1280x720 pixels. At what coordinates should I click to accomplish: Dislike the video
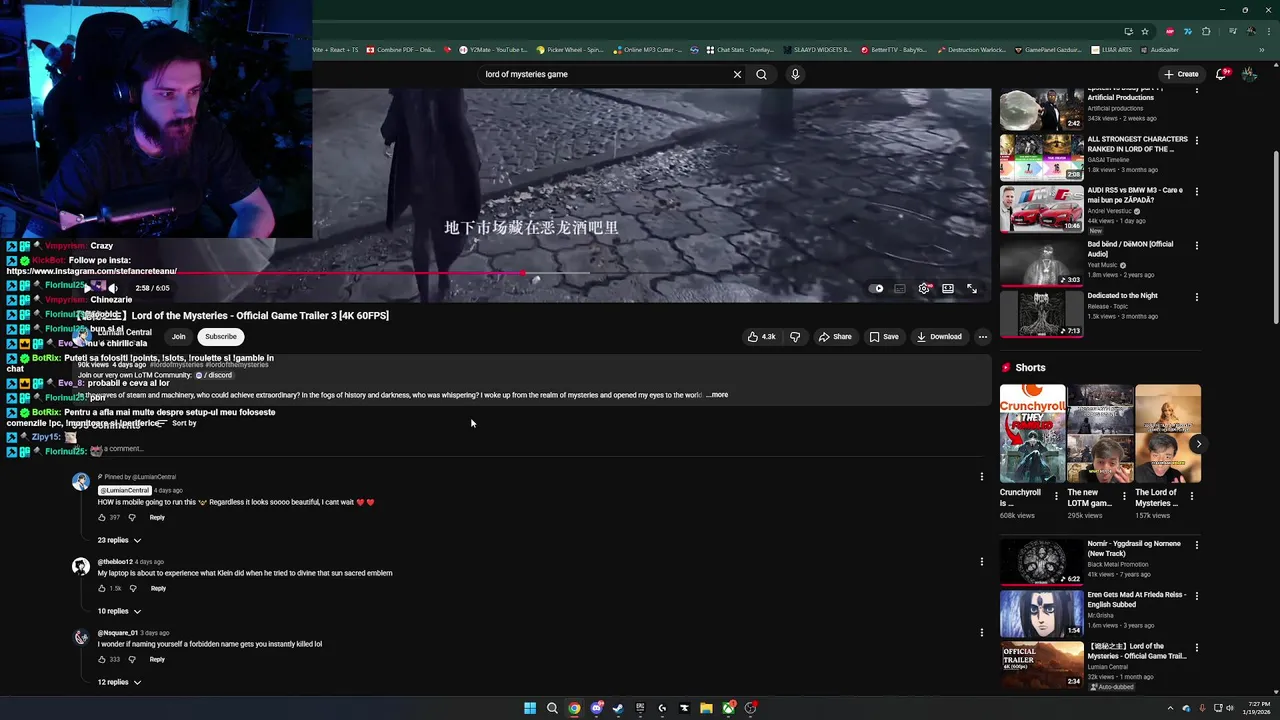[x=795, y=337]
